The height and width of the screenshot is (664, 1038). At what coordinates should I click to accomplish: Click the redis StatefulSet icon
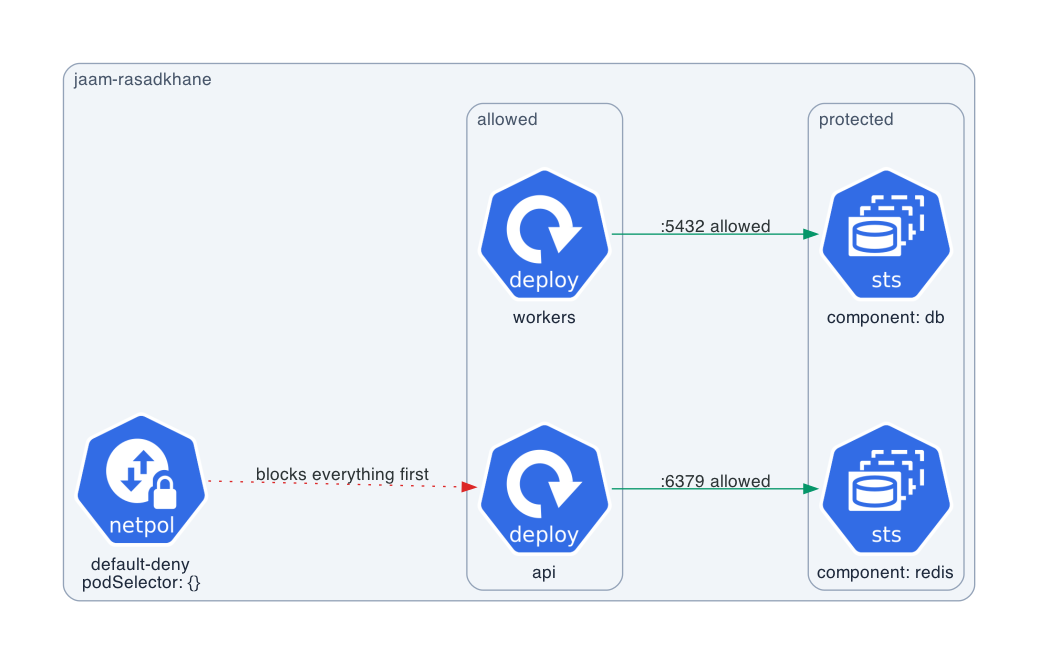[886, 489]
